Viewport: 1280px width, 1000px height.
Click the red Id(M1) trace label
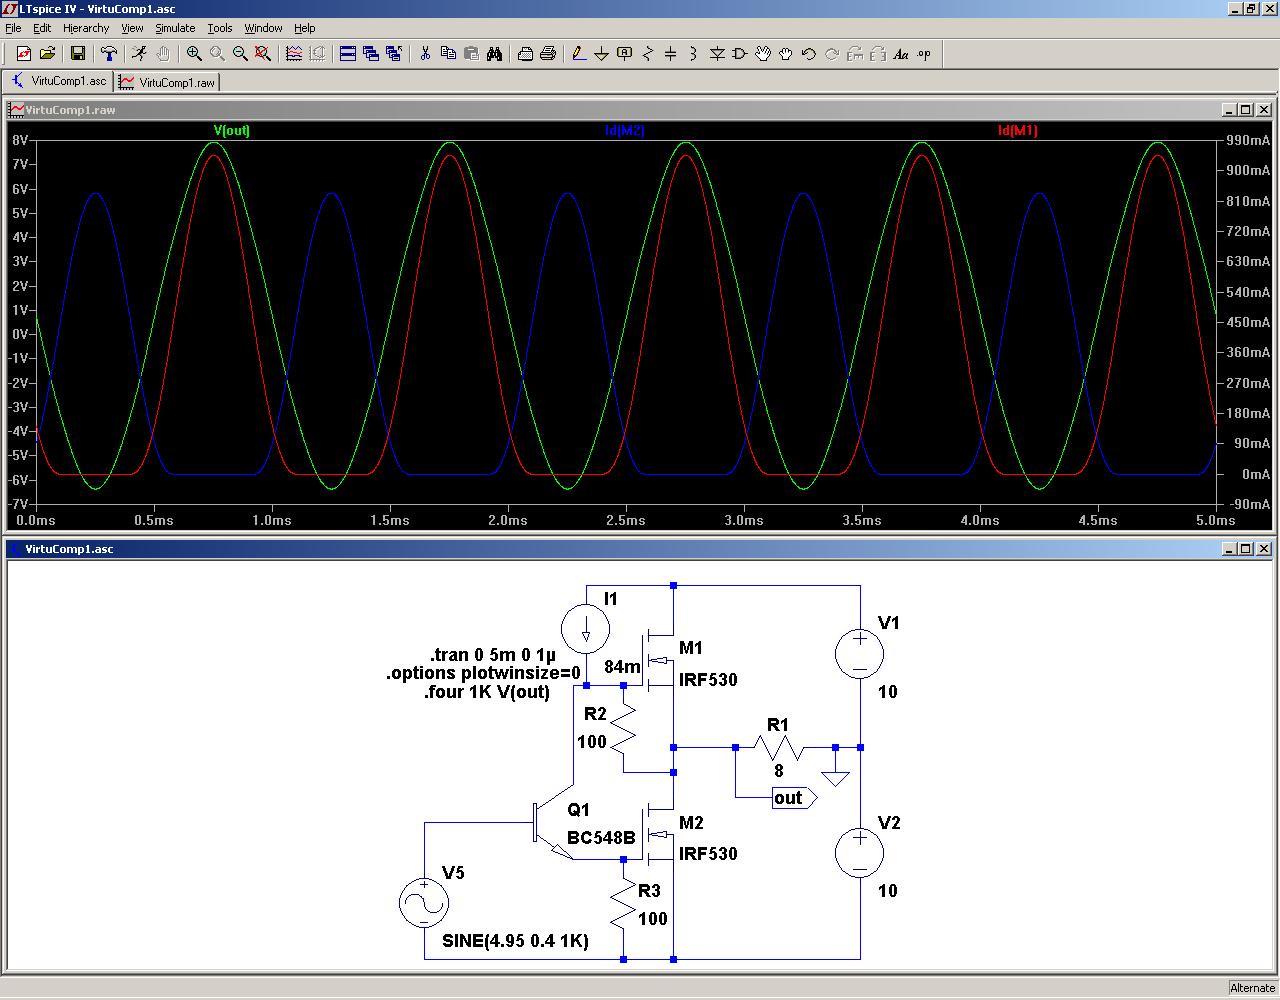(x=1017, y=131)
